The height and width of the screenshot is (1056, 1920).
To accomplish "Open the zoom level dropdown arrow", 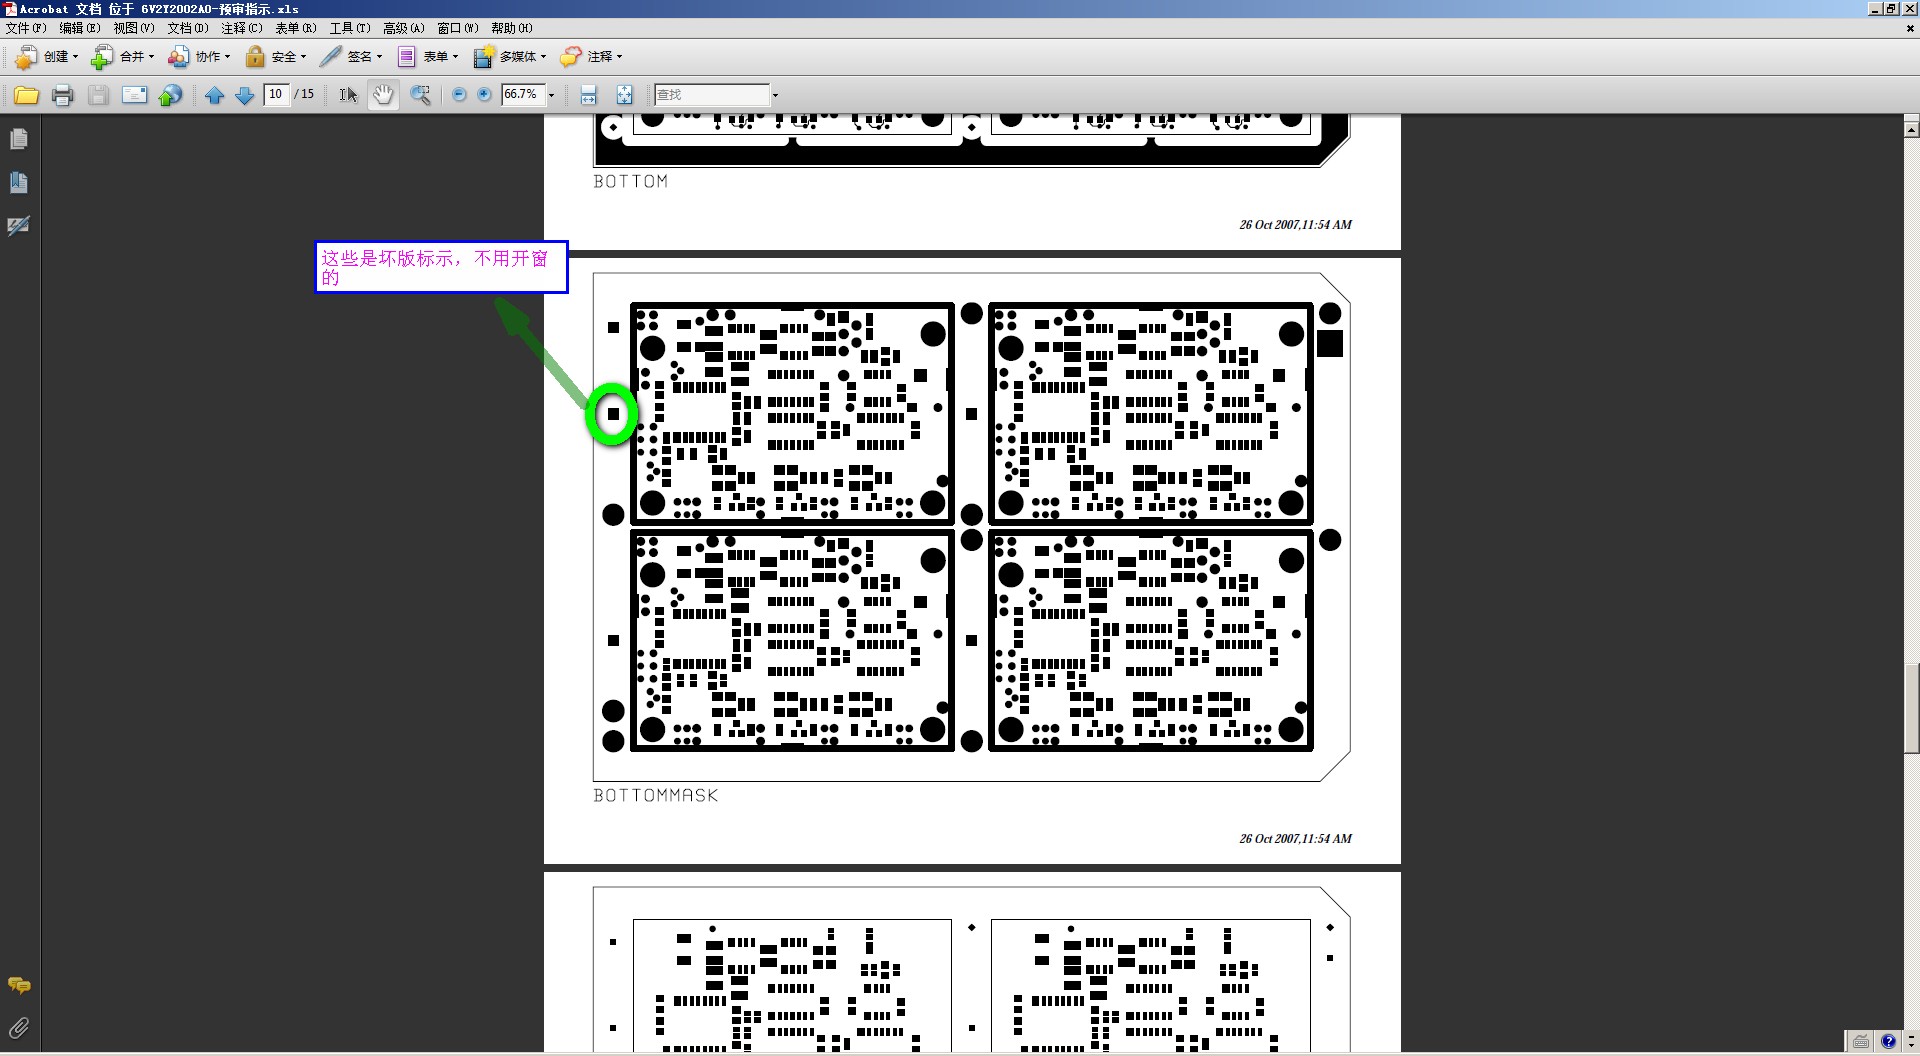I will pyautogui.click(x=551, y=95).
